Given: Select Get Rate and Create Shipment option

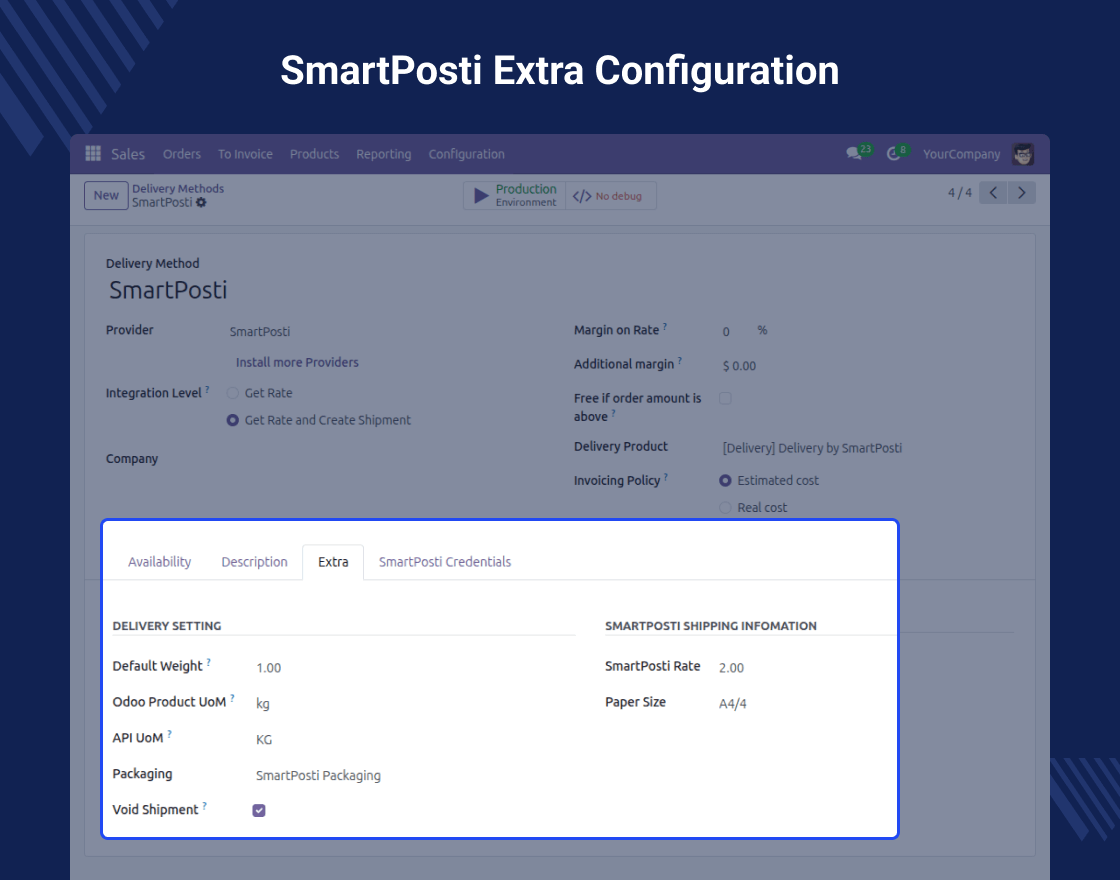Looking at the screenshot, I should coord(232,420).
